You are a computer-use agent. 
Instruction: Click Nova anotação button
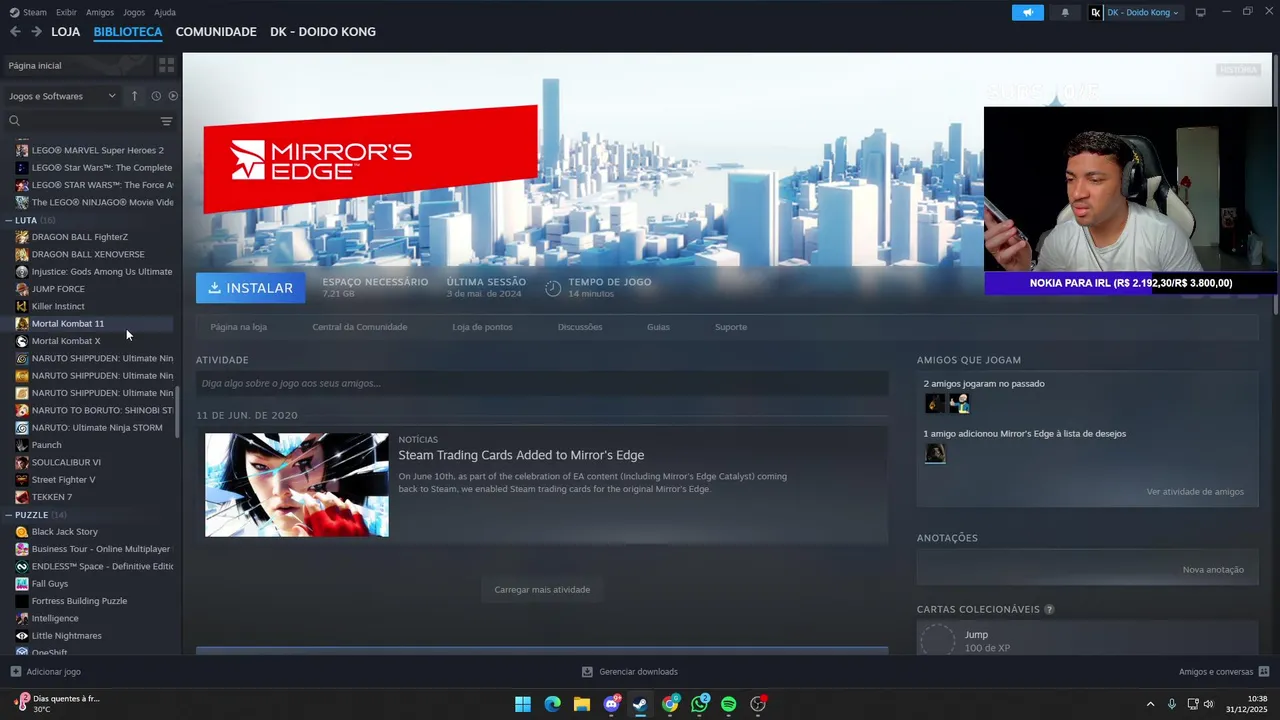click(1213, 570)
